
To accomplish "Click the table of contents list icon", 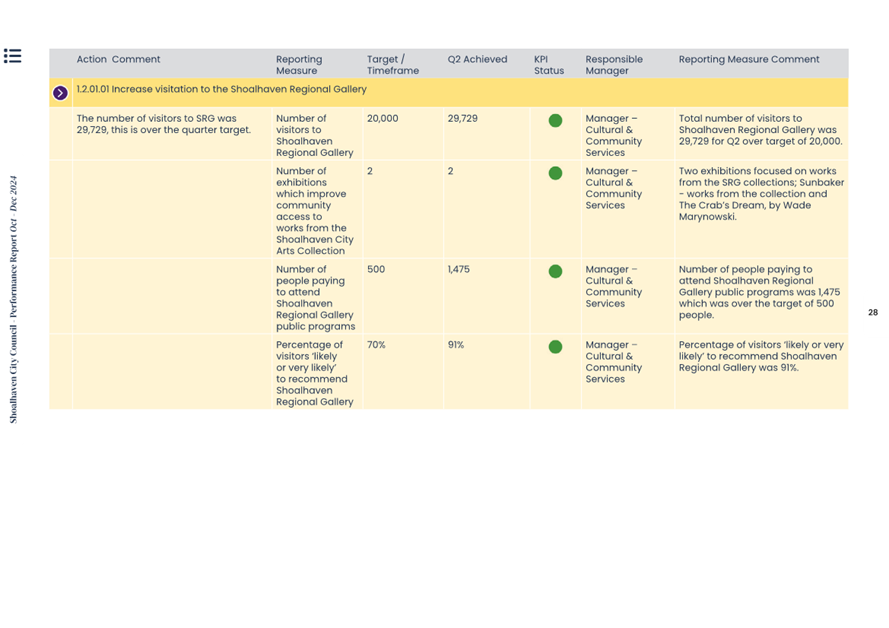I will coord(12,56).
